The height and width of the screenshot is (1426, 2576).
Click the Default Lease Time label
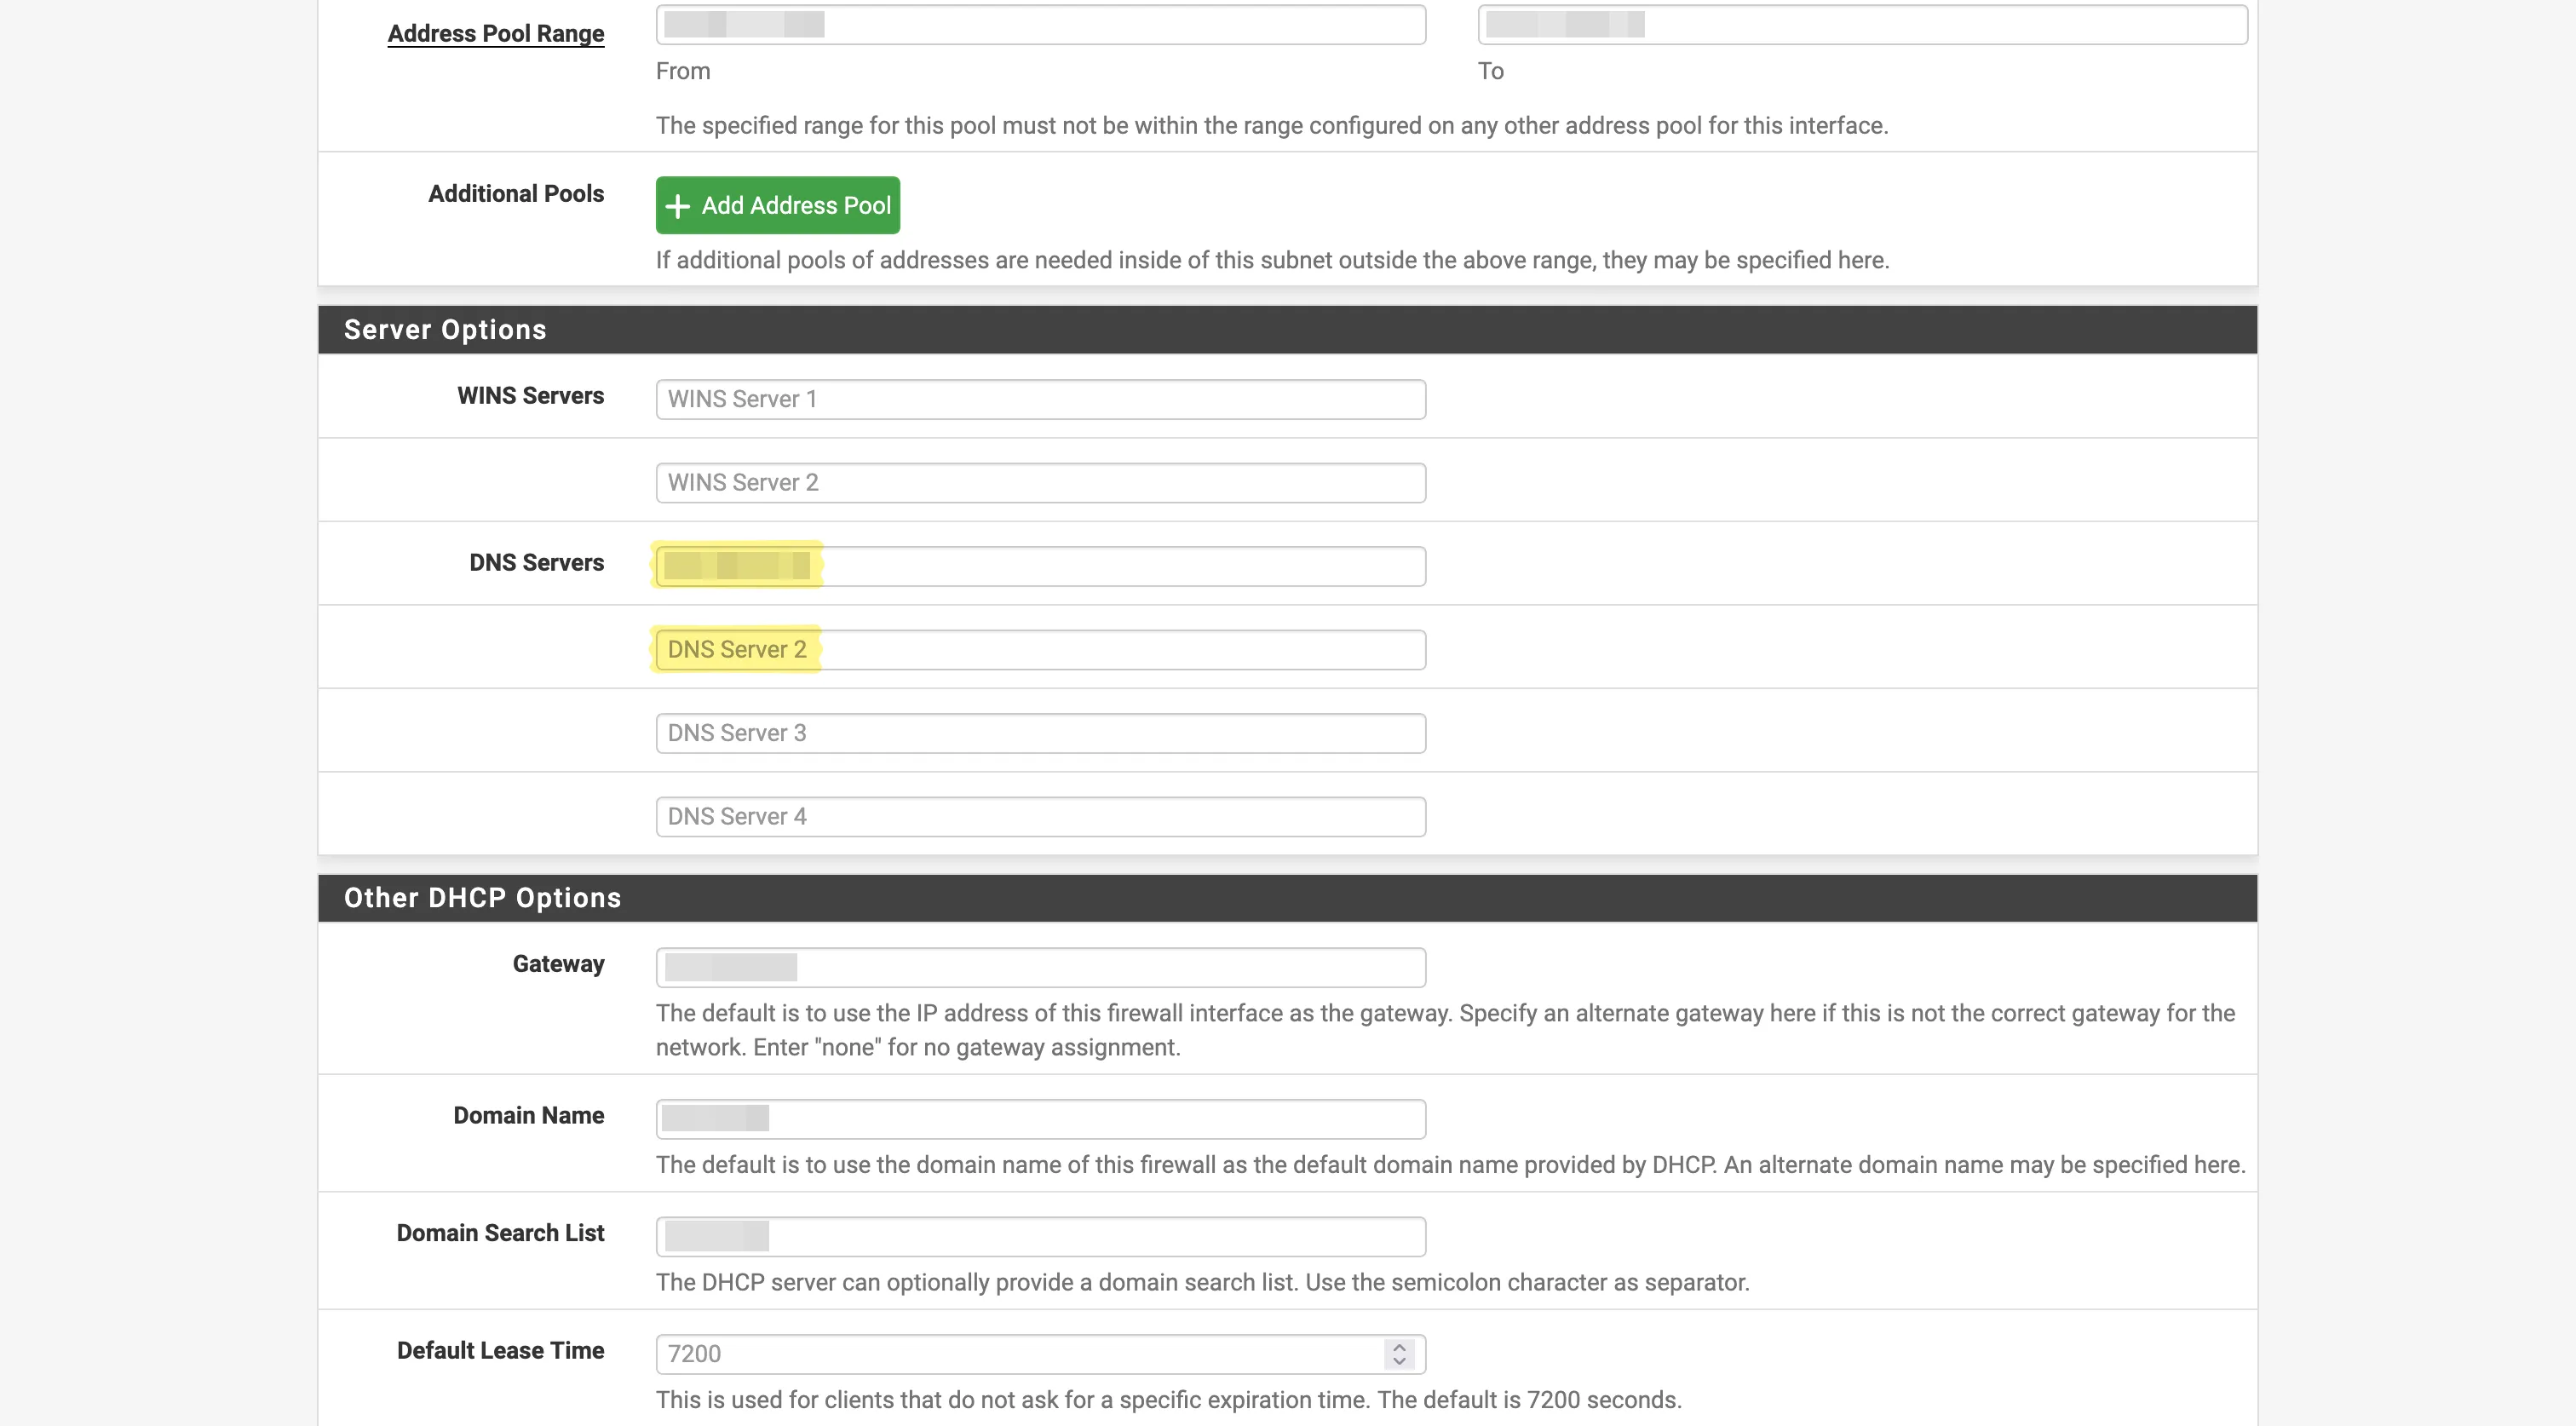tap(500, 1351)
